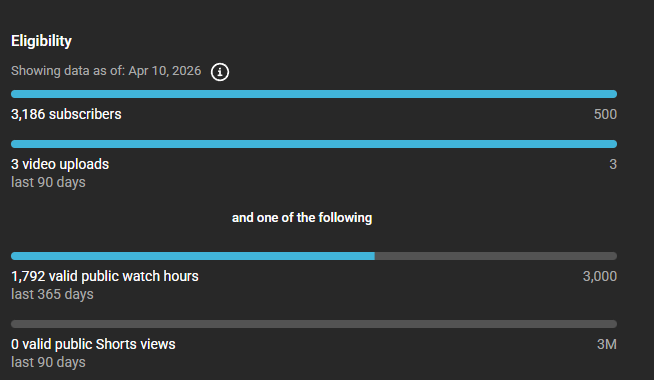Click the watch hours progress bar
This screenshot has width=654, height=380.
[x=314, y=256]
